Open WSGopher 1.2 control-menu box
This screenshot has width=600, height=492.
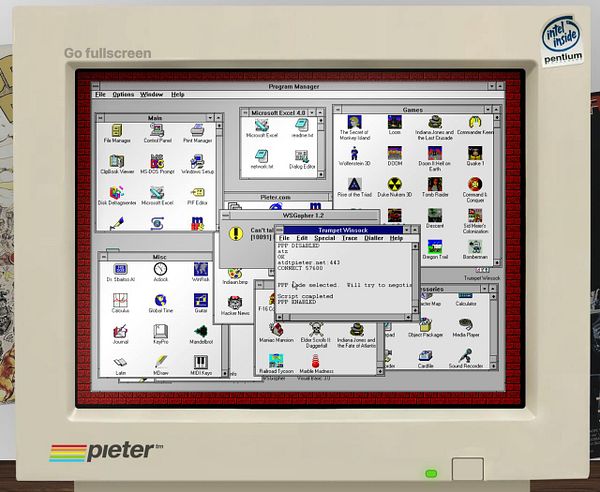pos(225,215)
